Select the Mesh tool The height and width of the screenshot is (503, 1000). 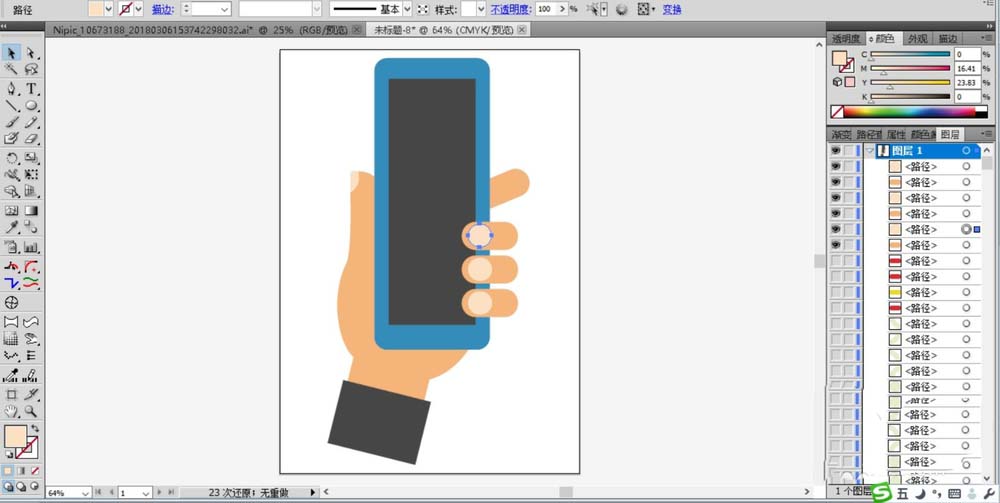pos(11,210)
